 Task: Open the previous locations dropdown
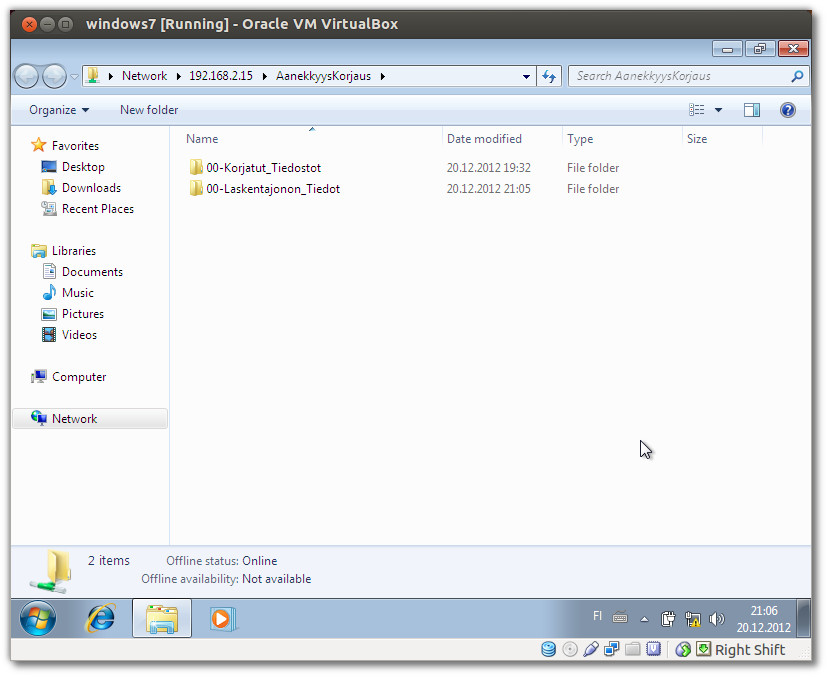pos(526,77)
